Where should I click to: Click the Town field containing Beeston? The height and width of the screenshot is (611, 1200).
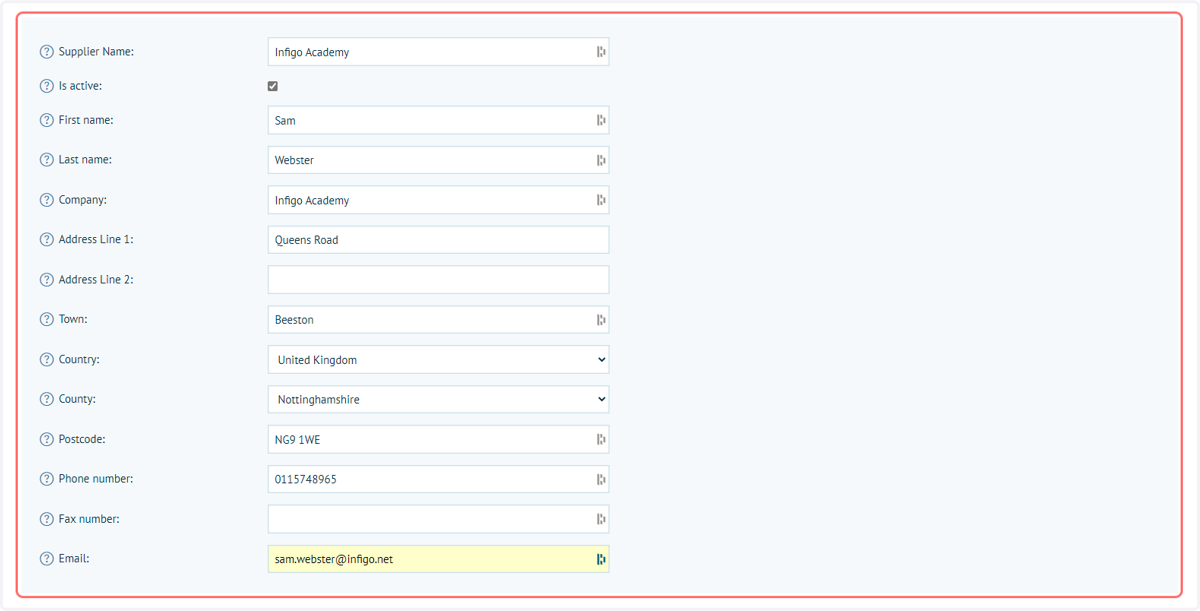438,320
